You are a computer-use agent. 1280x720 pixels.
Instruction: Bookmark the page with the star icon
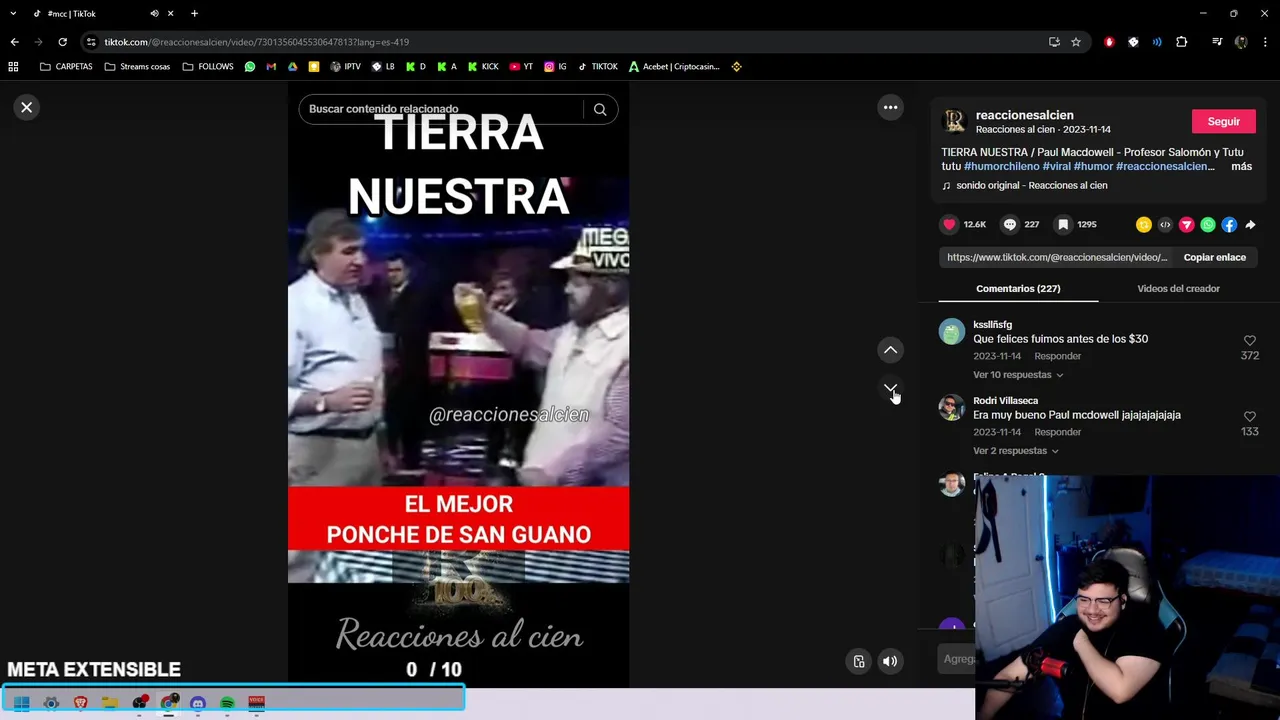1076,42
